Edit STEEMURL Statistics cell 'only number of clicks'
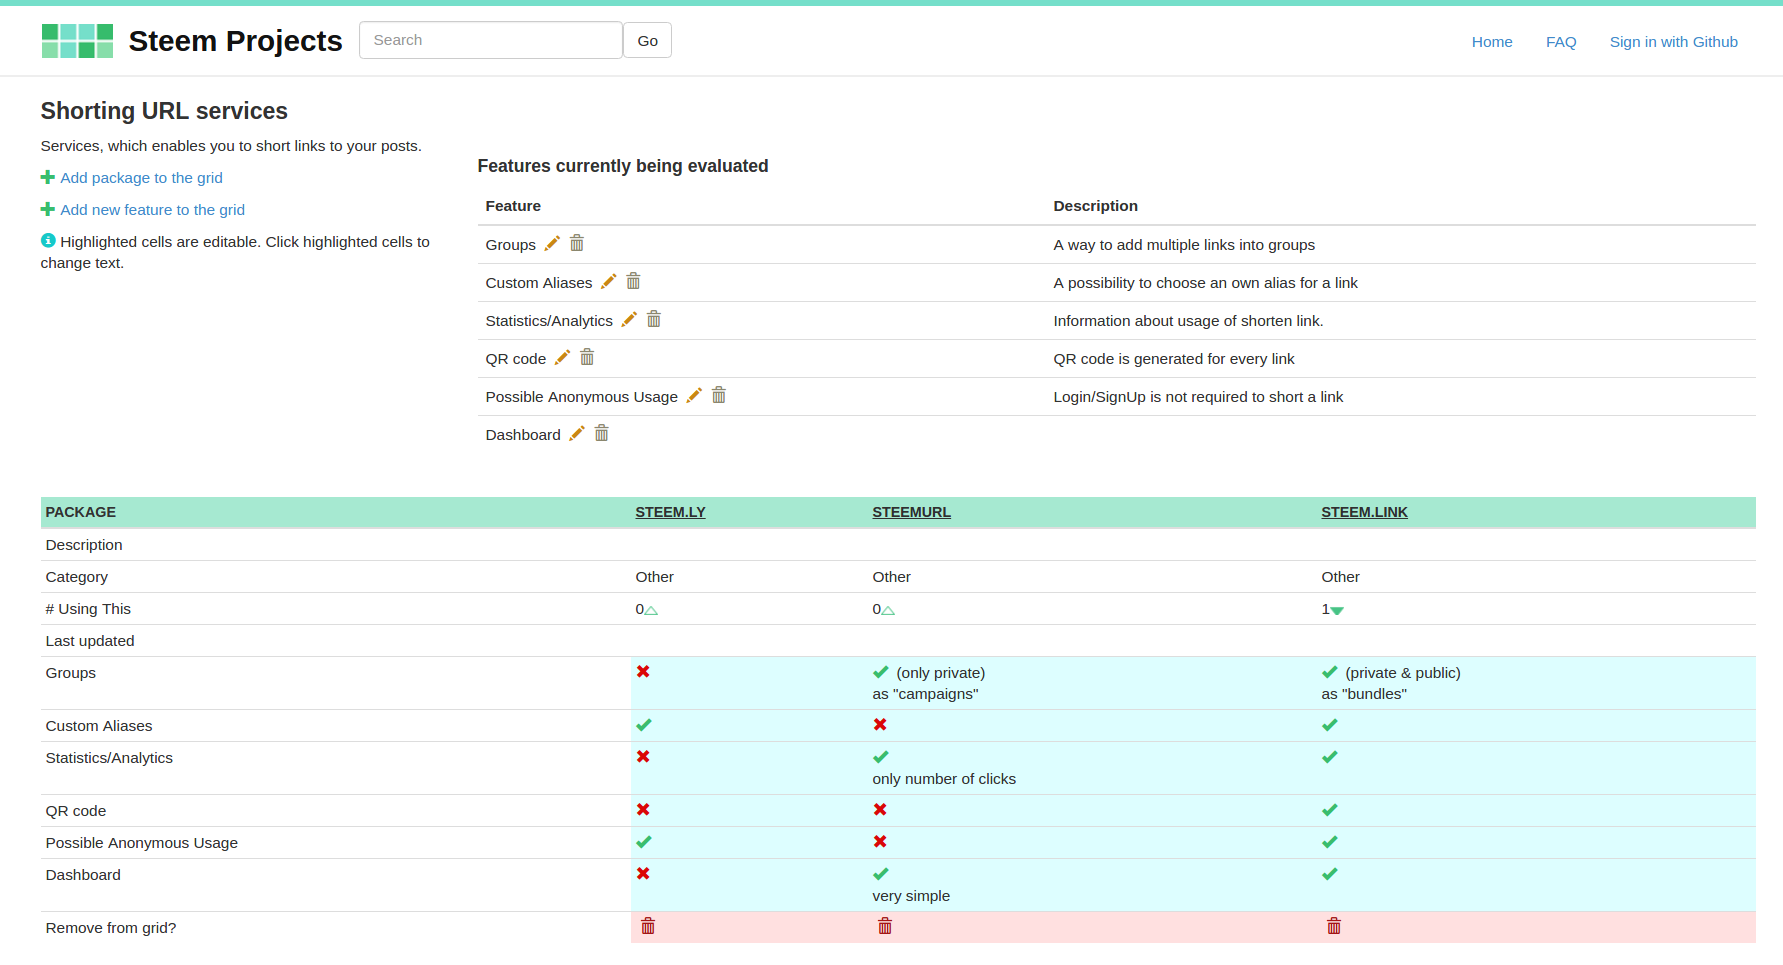 (1092, 768)
